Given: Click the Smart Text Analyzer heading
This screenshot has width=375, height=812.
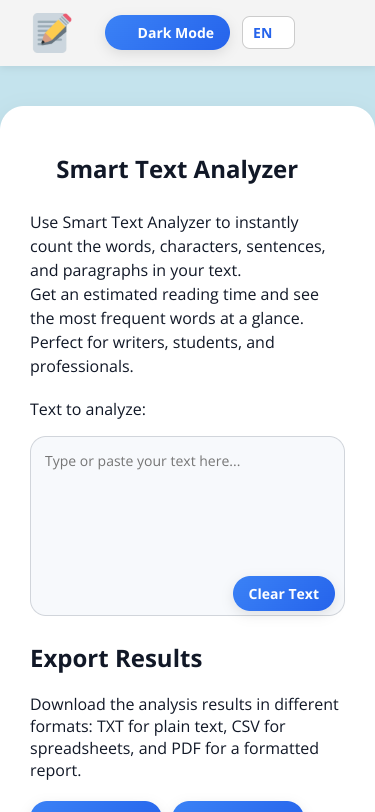Looking at the screenshot, I should [x=177, y=170].
